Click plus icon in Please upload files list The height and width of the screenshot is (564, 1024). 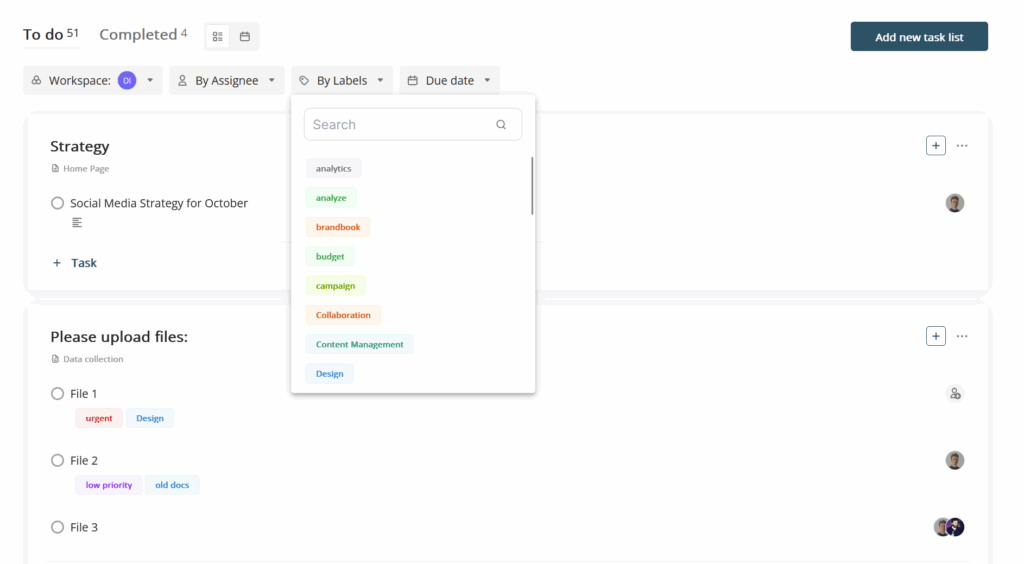(x=935, y=336)
